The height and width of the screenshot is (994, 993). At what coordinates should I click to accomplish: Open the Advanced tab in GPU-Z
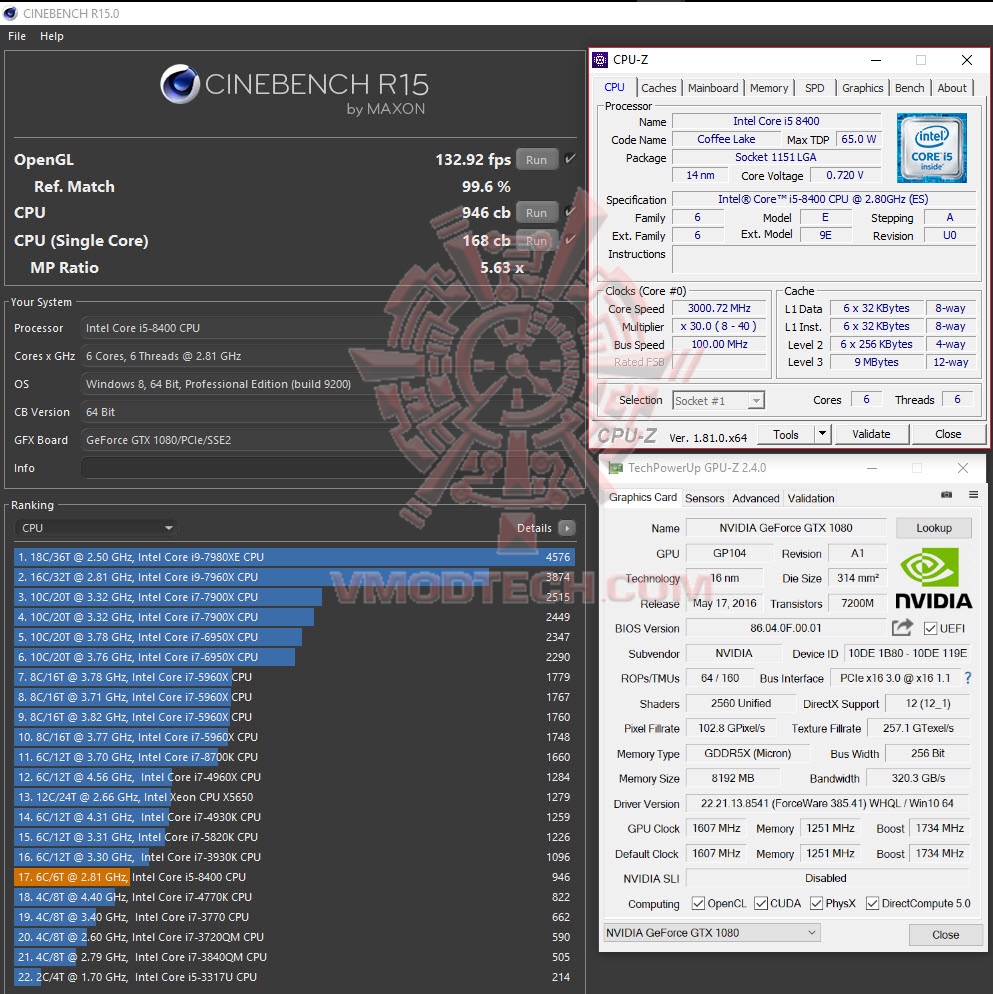click(756, 498)
